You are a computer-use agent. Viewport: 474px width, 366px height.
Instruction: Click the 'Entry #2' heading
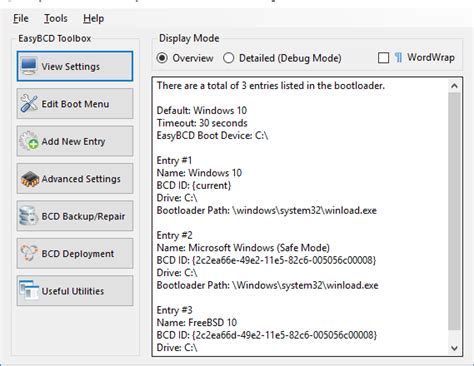(174, 235)
